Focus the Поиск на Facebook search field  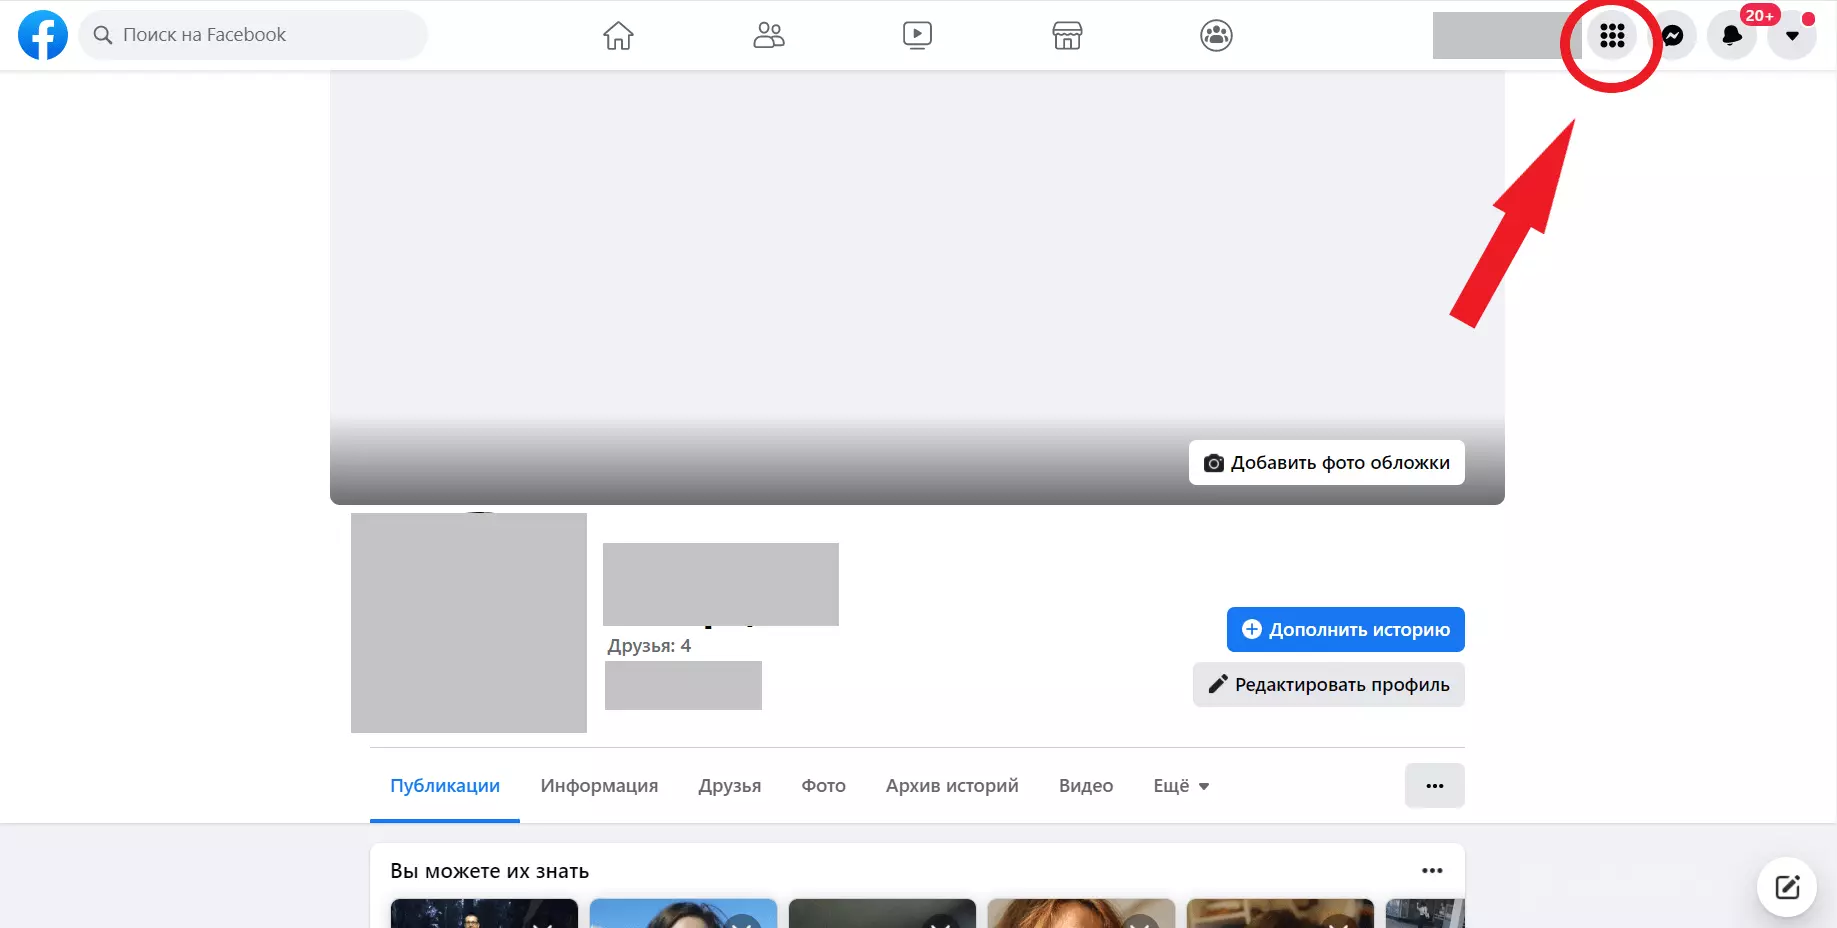(253, 35)
